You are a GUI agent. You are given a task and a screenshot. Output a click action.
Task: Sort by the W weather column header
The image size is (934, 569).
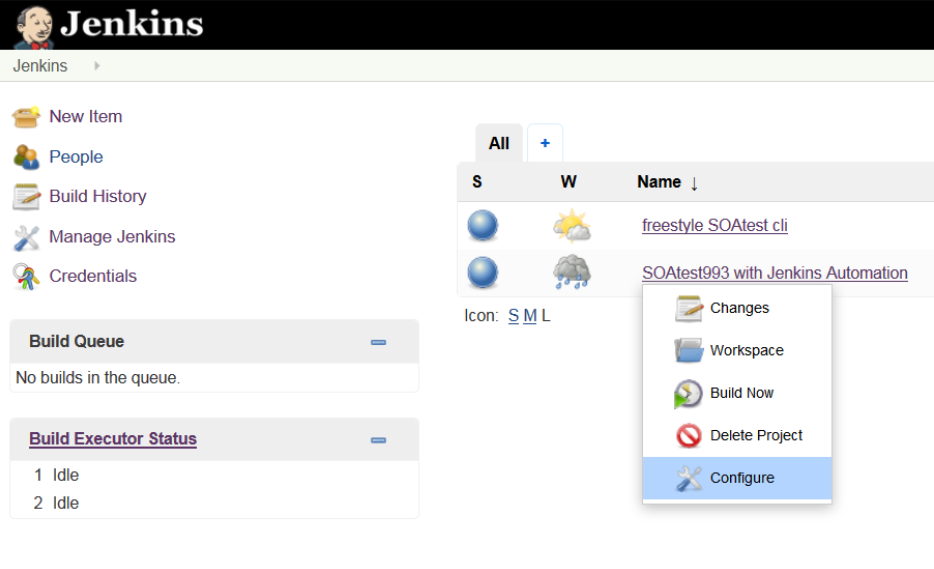(x=568, y=182)
